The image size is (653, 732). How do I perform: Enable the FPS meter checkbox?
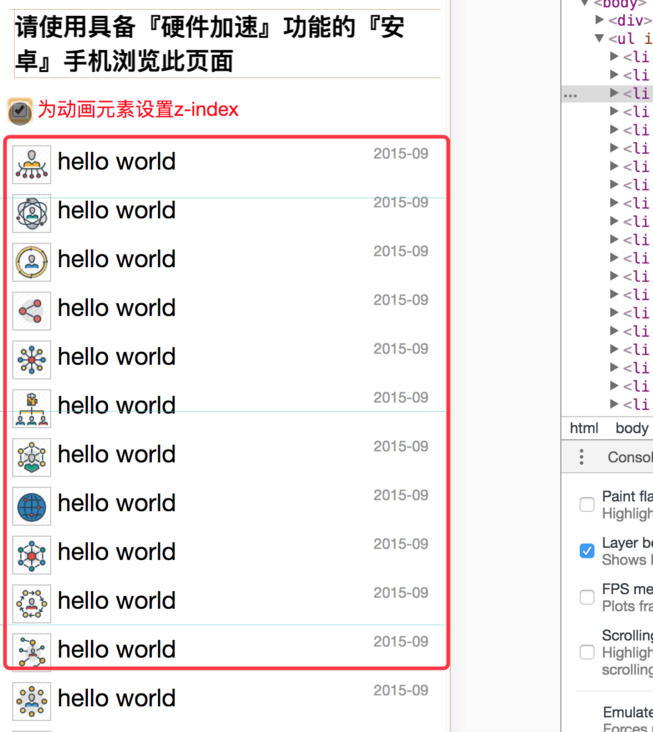pyautogui.click(x=587, y=597)
